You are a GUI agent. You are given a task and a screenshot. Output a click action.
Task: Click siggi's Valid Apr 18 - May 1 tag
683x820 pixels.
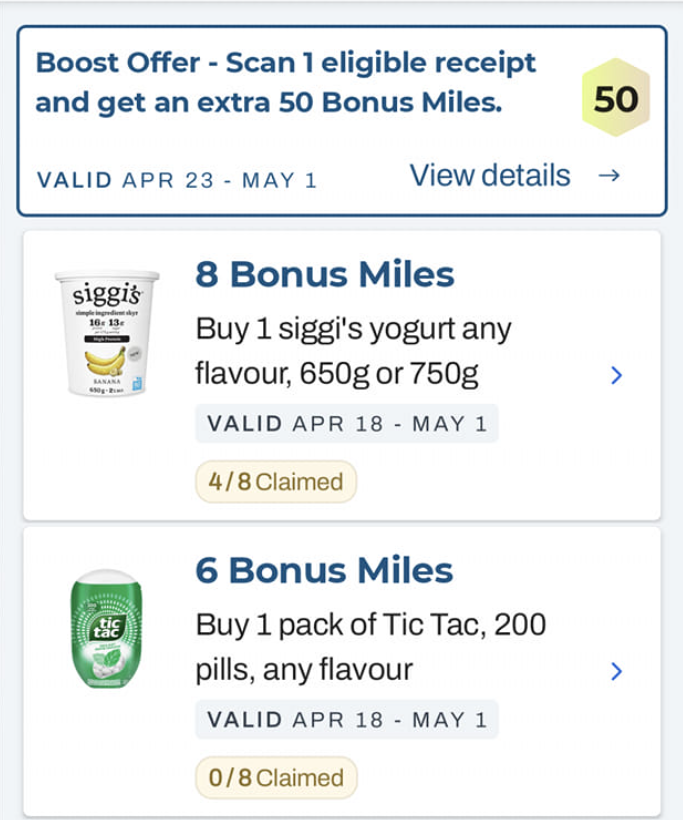[346, 423]
